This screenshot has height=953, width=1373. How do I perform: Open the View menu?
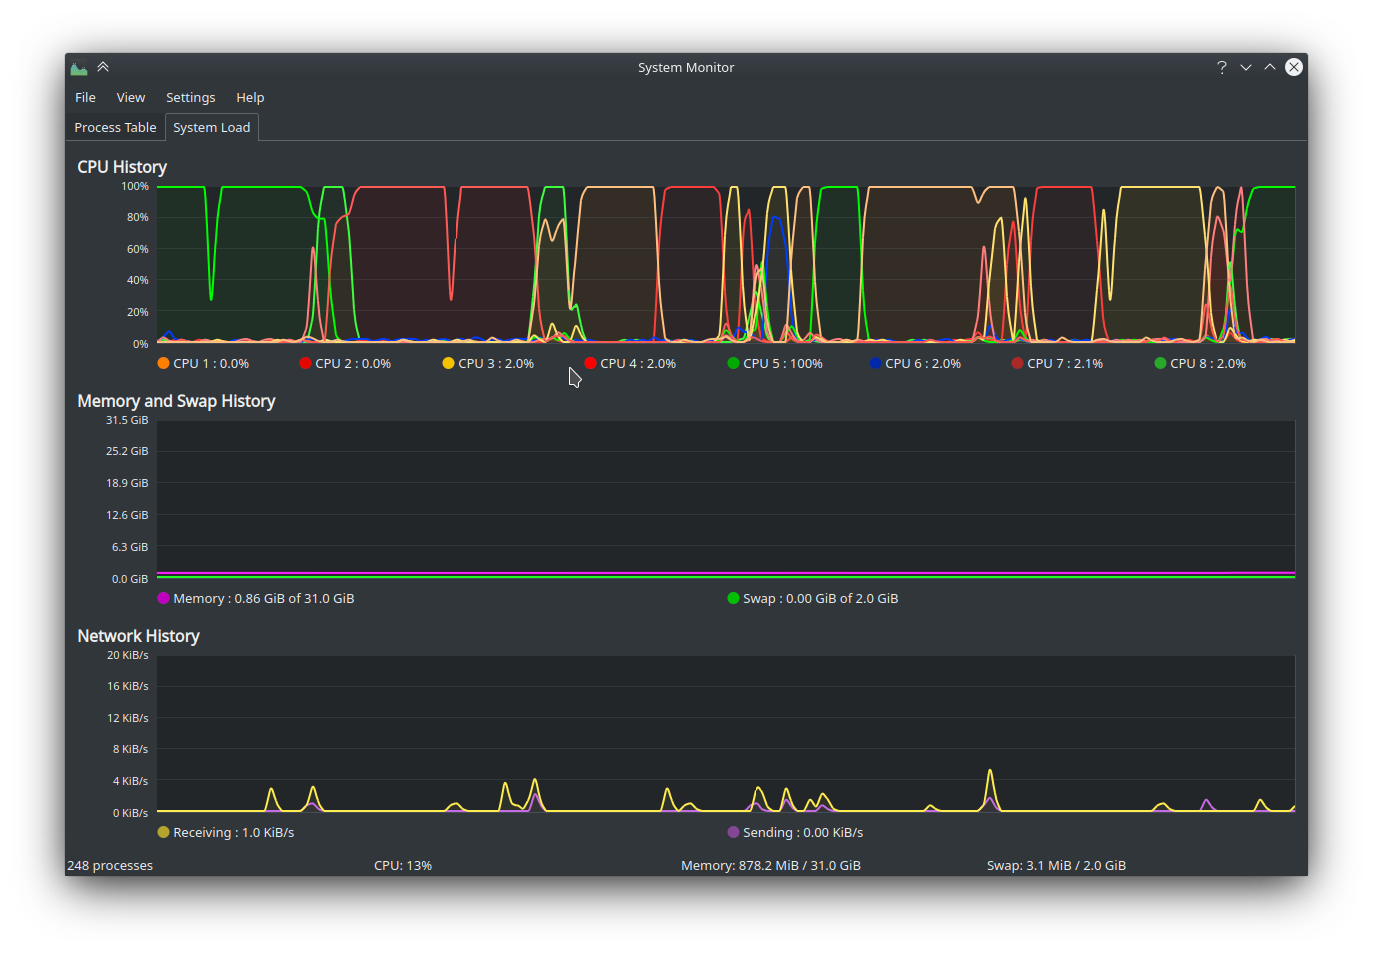pyautogui.click(x=131, y=97)
